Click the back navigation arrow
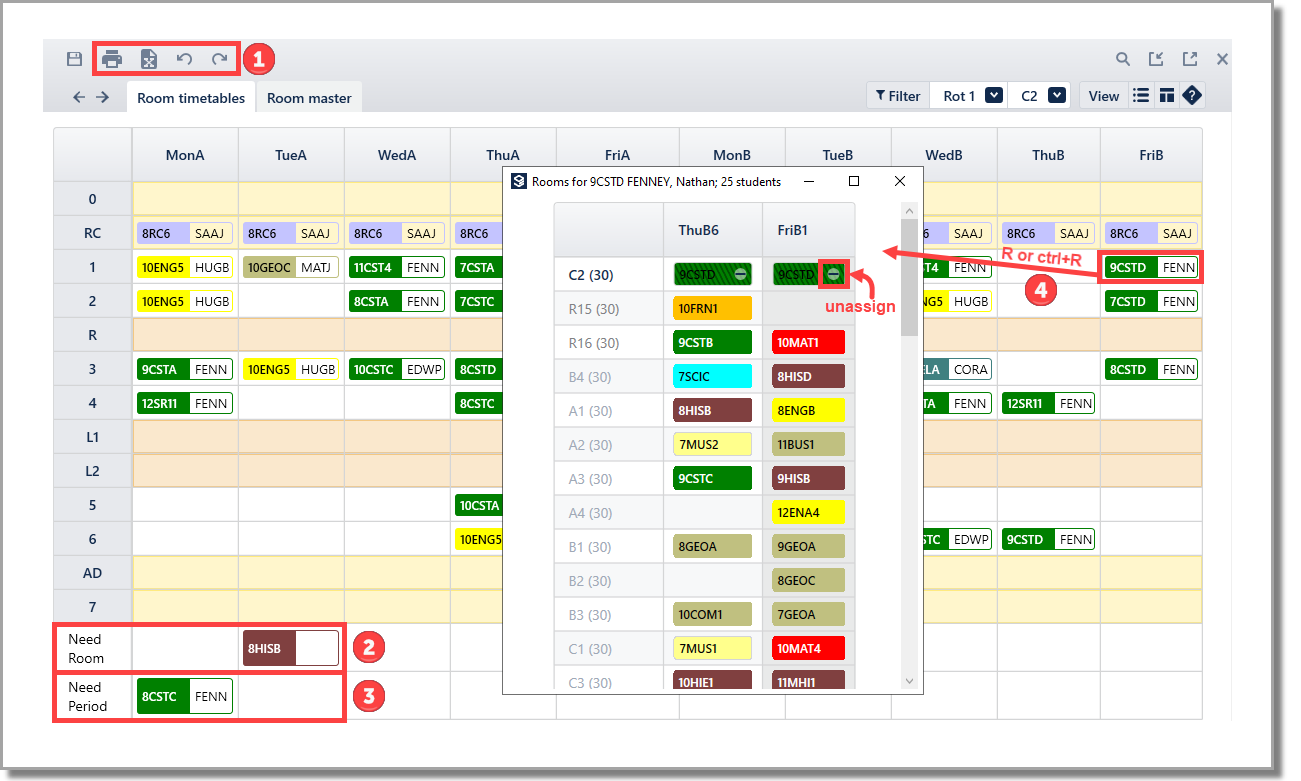Image resolution: width=1301 pixels, height=781 pixels. [79, 96]
